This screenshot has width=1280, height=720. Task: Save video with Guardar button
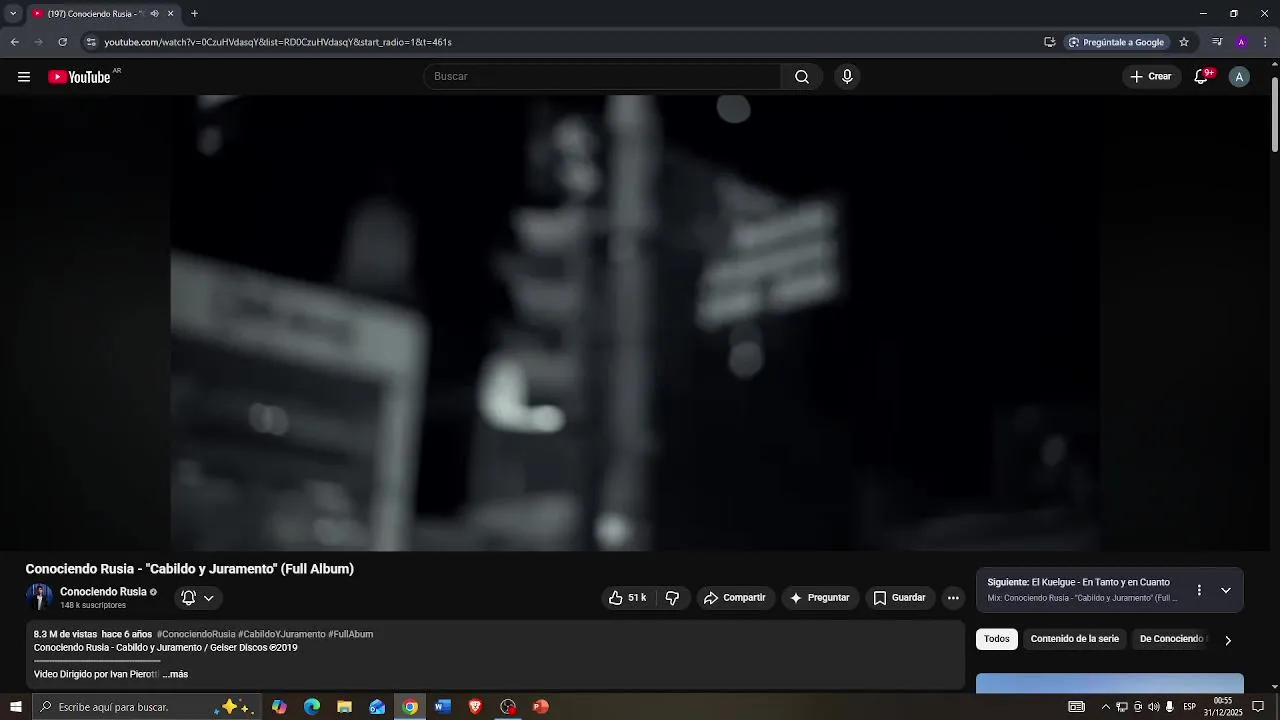[900, 598]
